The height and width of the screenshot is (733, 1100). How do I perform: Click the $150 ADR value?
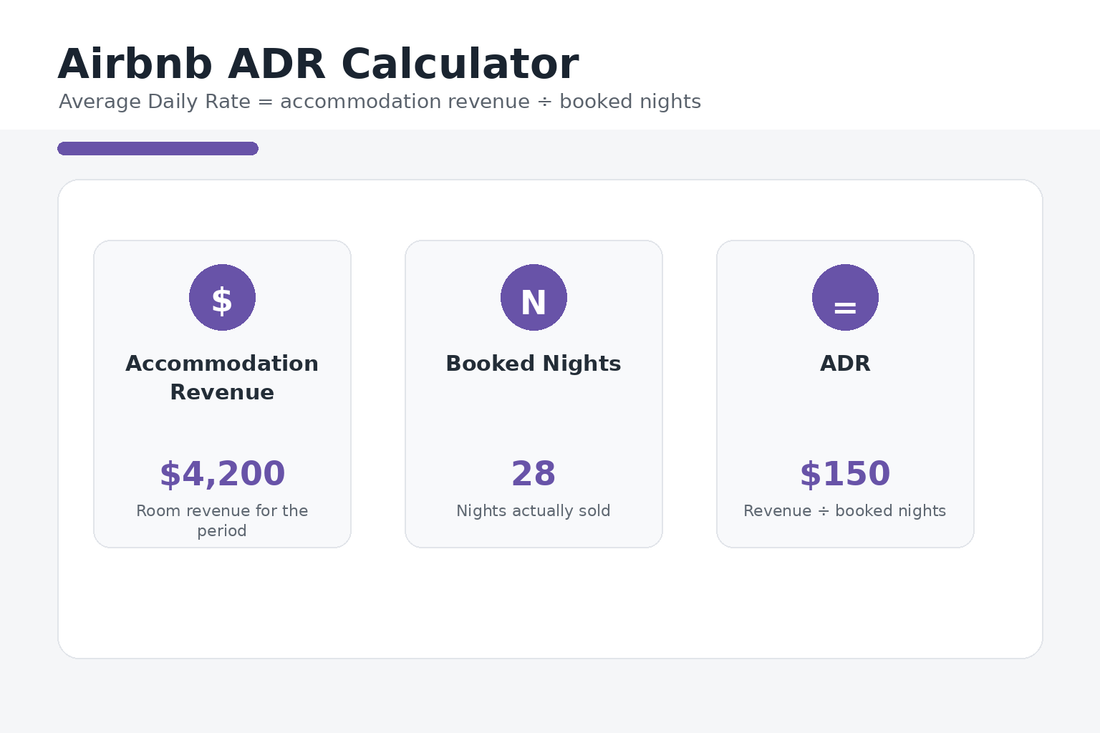point(845,473)
